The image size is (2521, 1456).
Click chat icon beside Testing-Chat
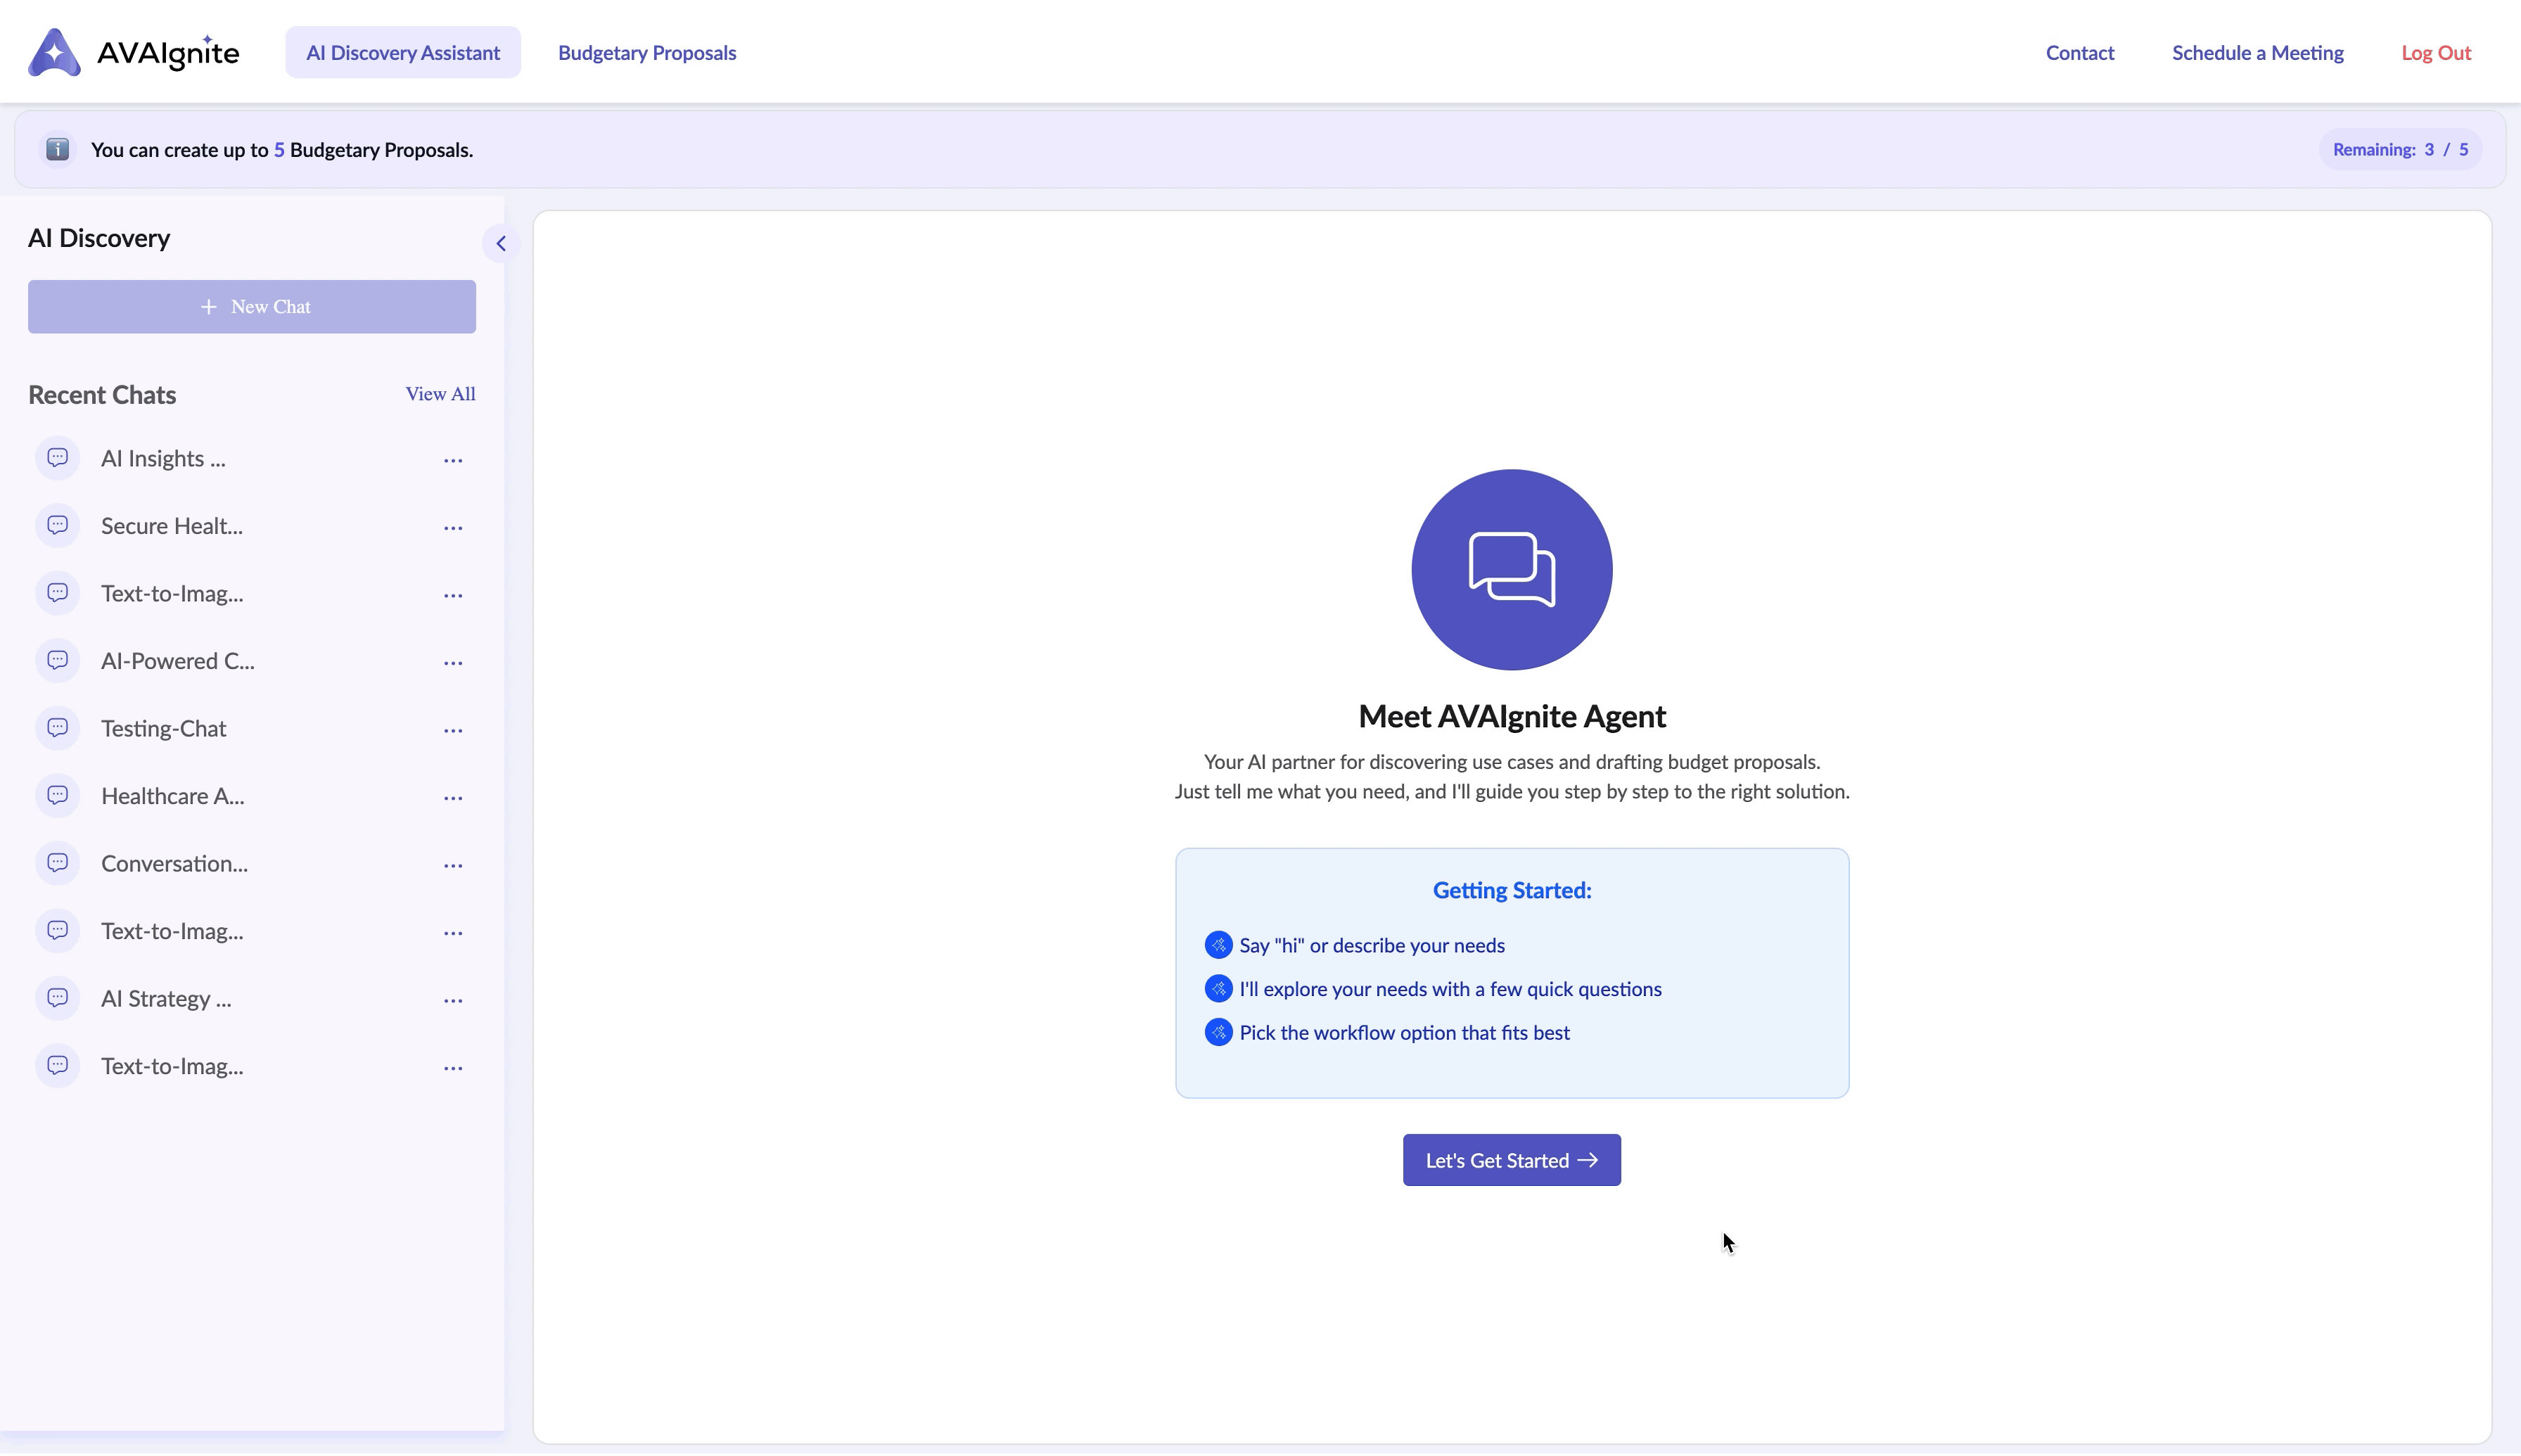[x=58, y=728]
